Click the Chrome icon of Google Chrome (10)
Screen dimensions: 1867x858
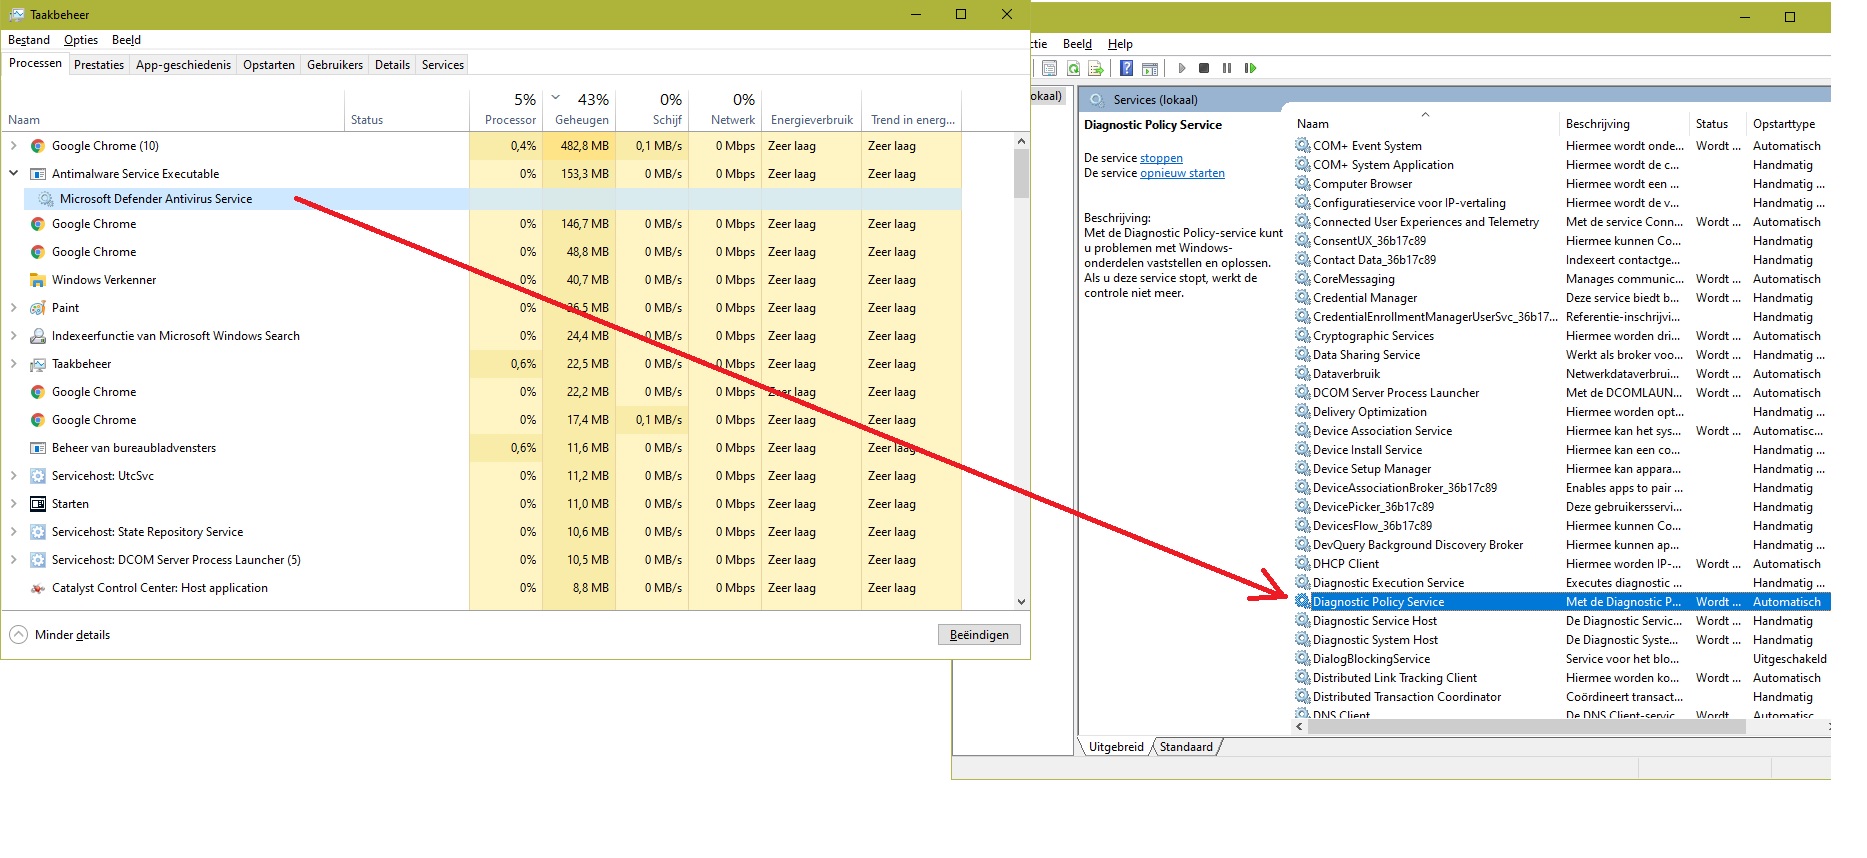pyautogui.click(x=38, y=146)
